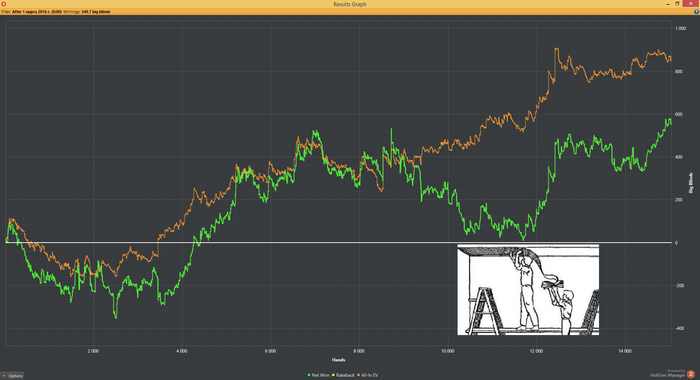Image resolution: width=700 pixels, height=380 pixels.
Task: Click the 8 000 hands tick label
Action: (359, 351)
